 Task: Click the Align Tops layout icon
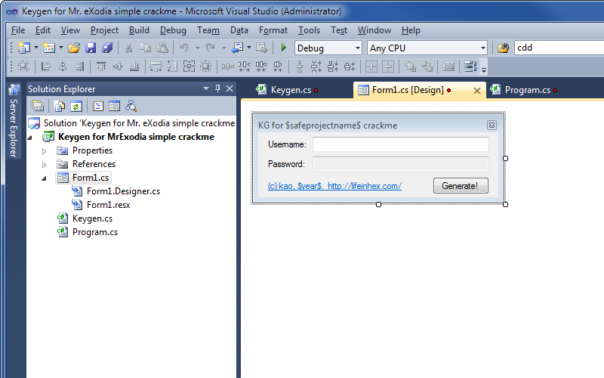tap(101, 67)
